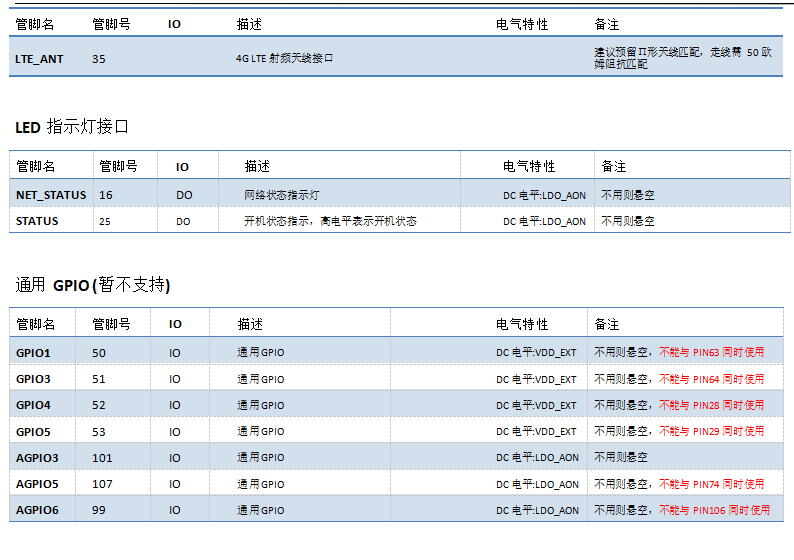Select 'DC 电平:LDO_AON' in STATUS row
Screen dimensions: 794x560
click(544, 222)
